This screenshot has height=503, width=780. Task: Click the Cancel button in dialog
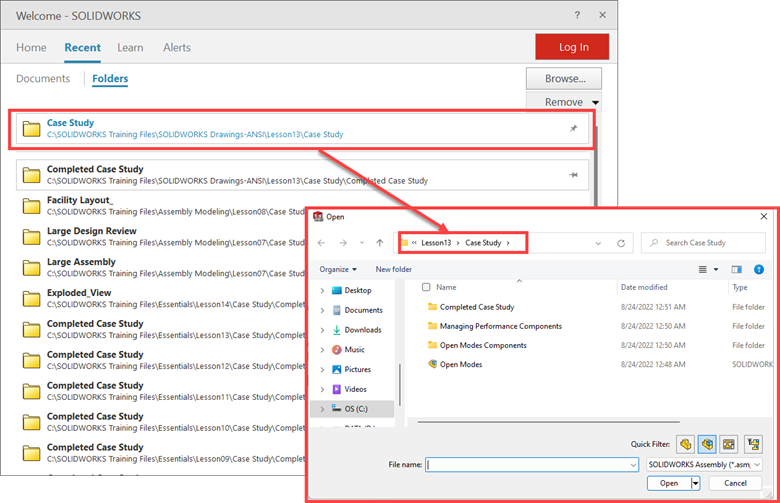735,483
